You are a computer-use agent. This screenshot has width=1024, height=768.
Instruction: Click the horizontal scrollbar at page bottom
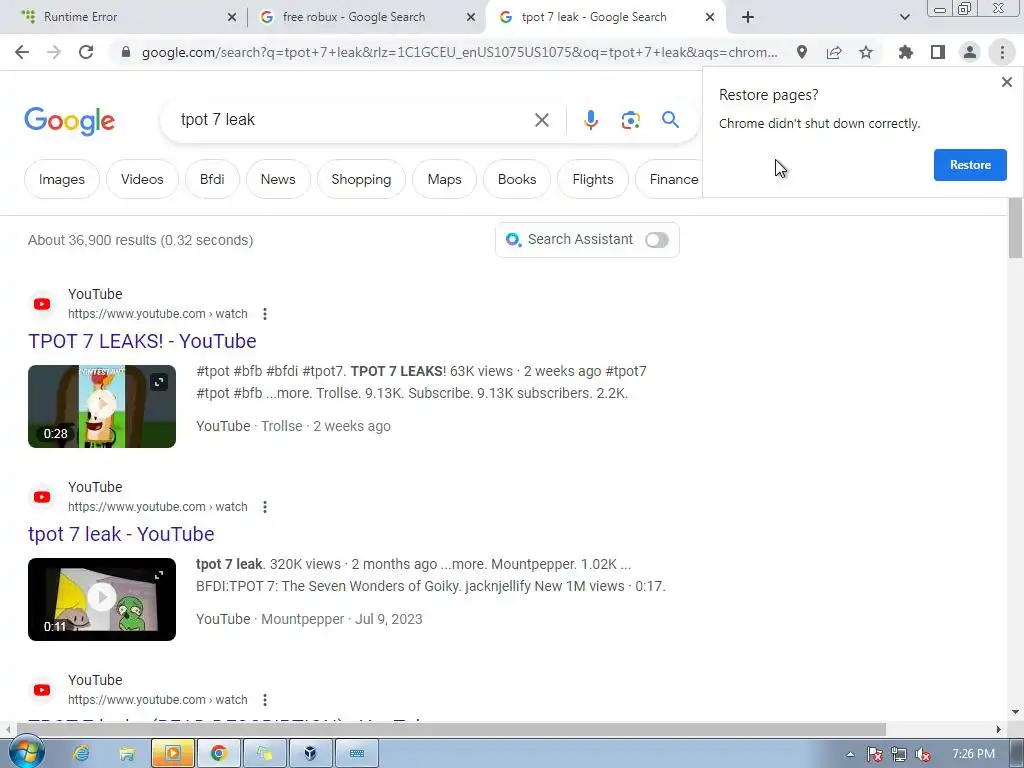click(x=451, y=729)
